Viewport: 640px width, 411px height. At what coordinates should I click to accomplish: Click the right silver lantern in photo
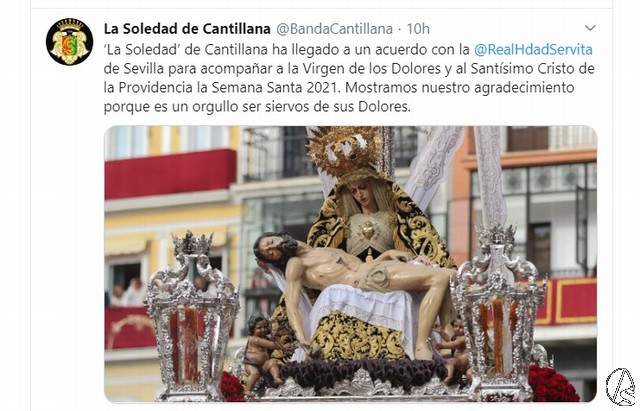(498, 312)
